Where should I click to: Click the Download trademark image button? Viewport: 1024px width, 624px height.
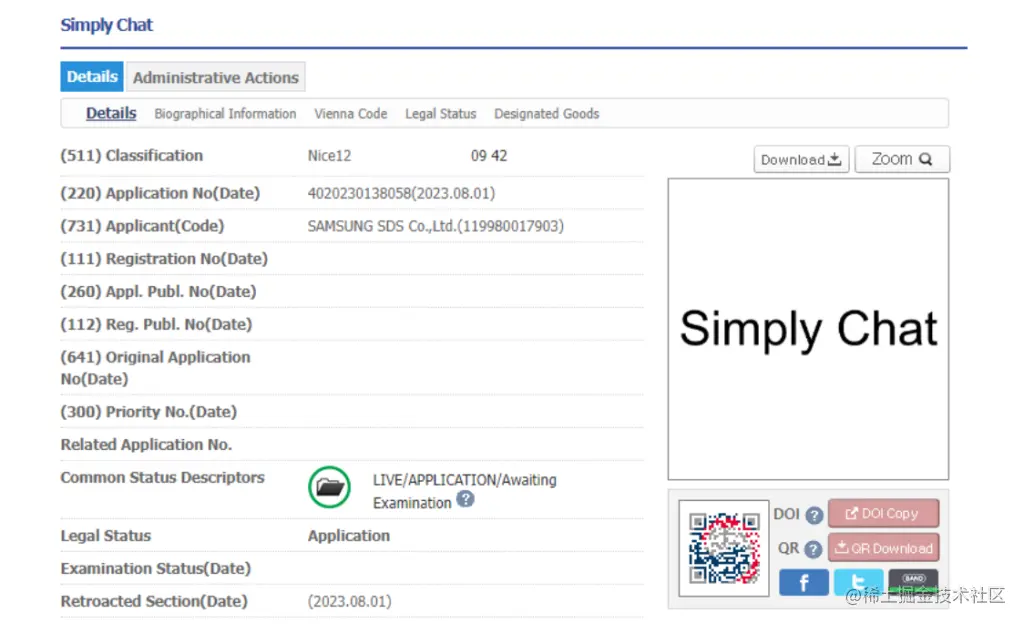pyautogui.click(x=801, y=159)
